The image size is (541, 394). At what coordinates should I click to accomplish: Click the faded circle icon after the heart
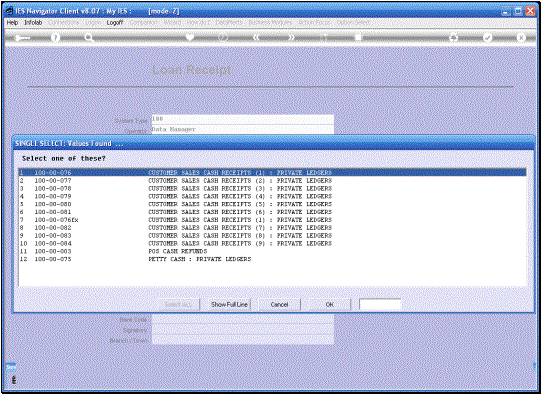click(x=223, y=37)
